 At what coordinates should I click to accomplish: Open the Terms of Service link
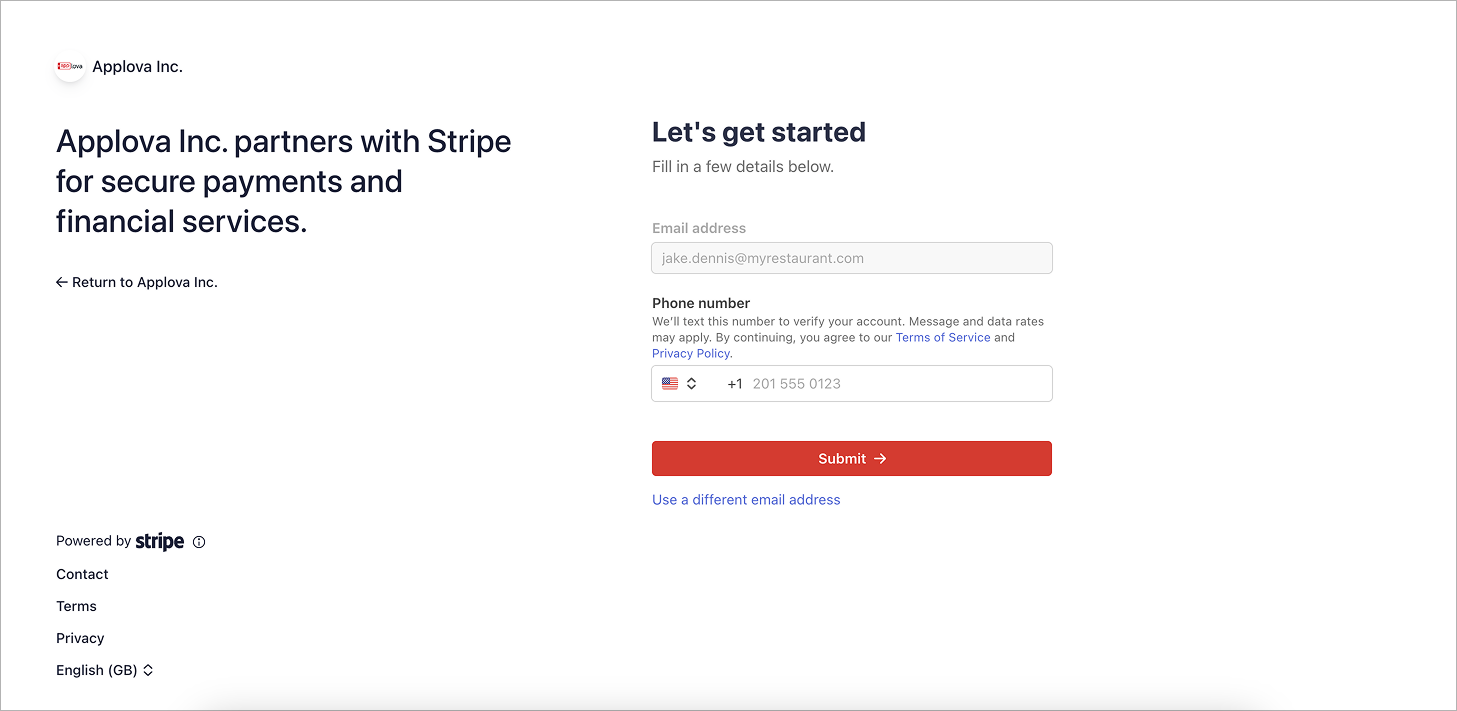(x=943, y=338)
